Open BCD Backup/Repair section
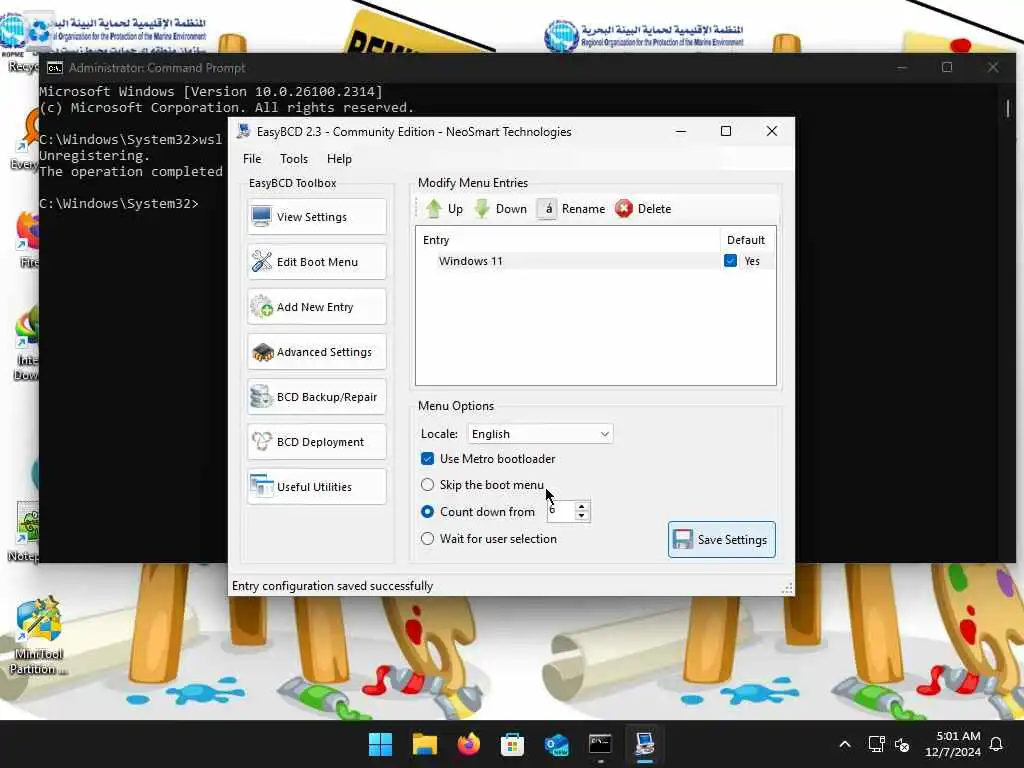 pos(317,397)
